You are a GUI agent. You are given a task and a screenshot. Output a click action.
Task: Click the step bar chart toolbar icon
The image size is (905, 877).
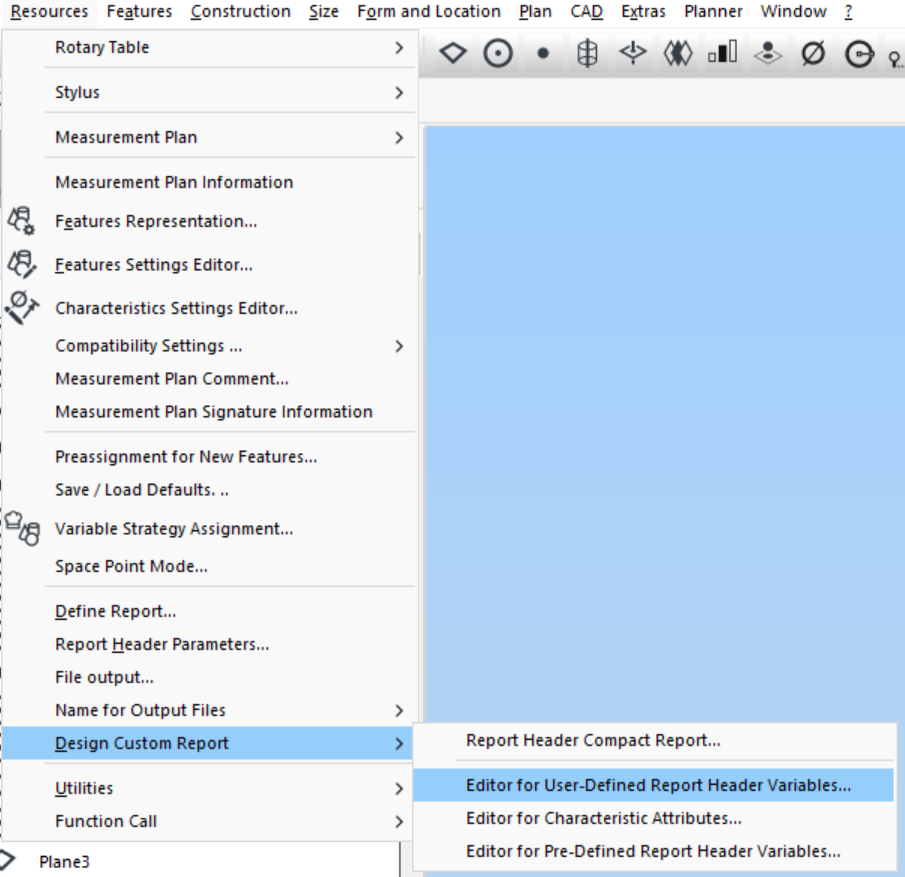click(x=723, y=51)
